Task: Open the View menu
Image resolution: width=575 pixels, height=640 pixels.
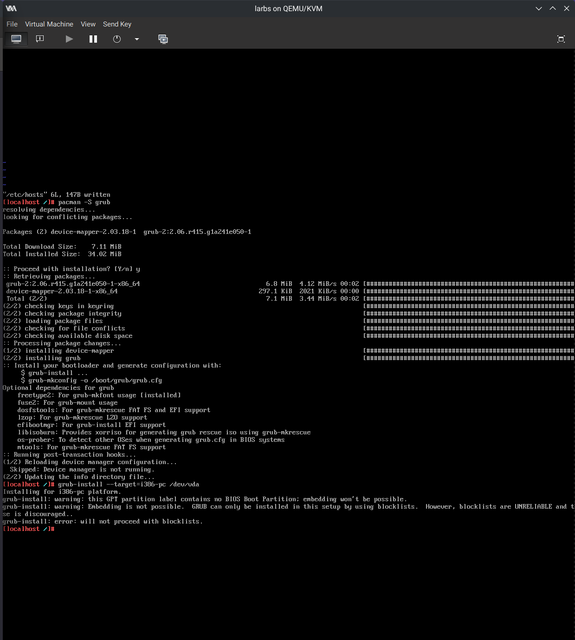Action: point(88,24)
